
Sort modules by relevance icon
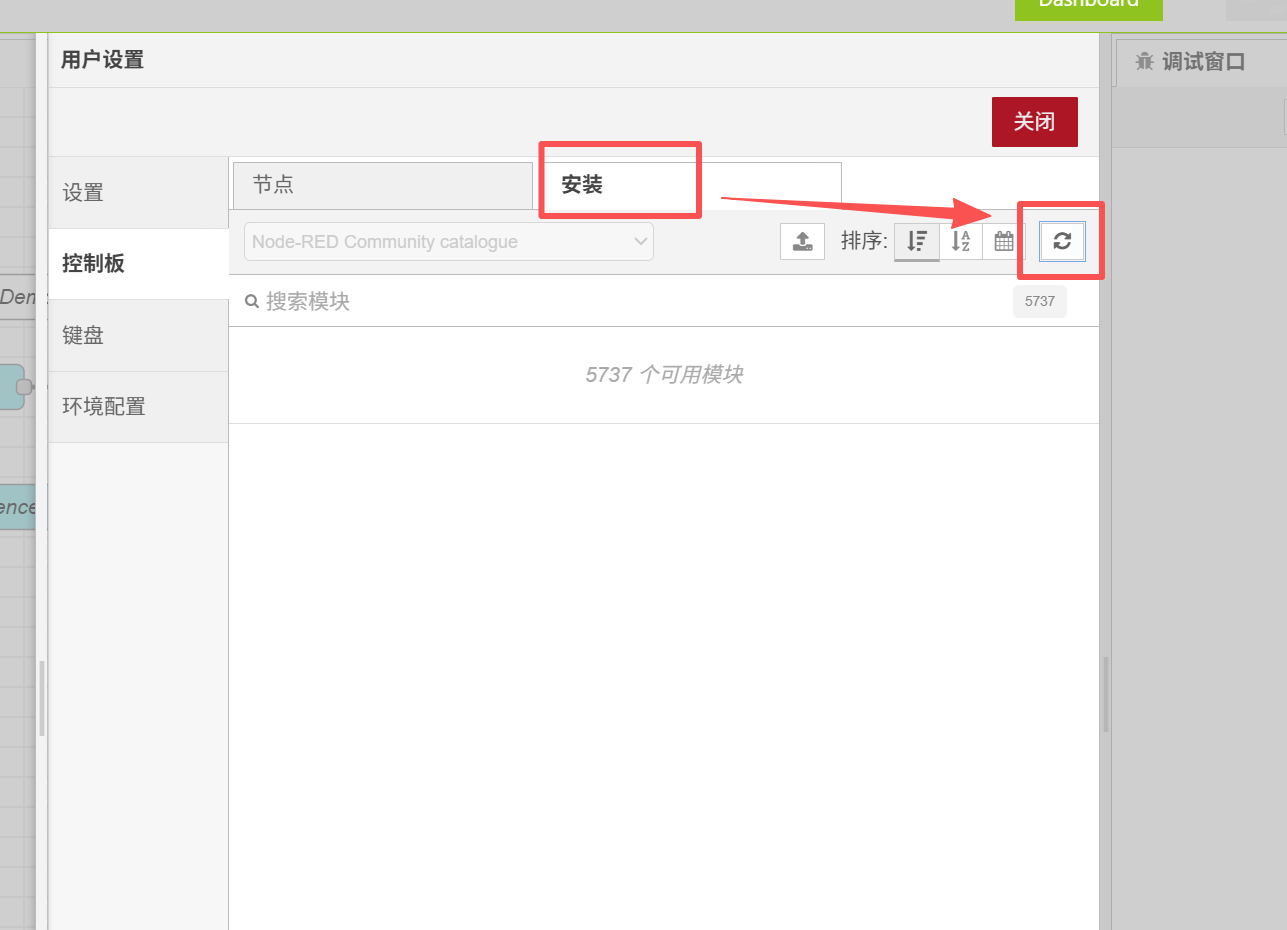[916, 241]
